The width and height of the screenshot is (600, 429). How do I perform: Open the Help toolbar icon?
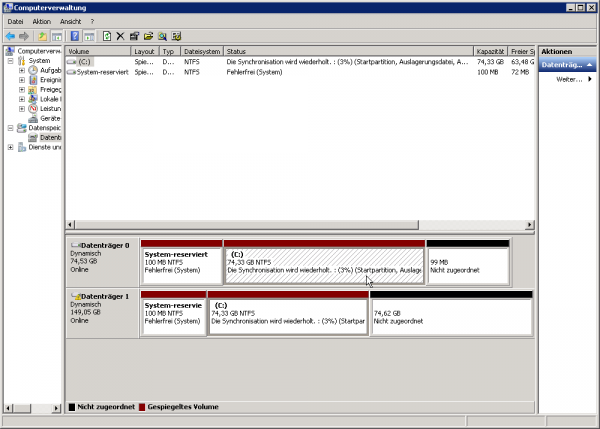click(x=74, y=36)
